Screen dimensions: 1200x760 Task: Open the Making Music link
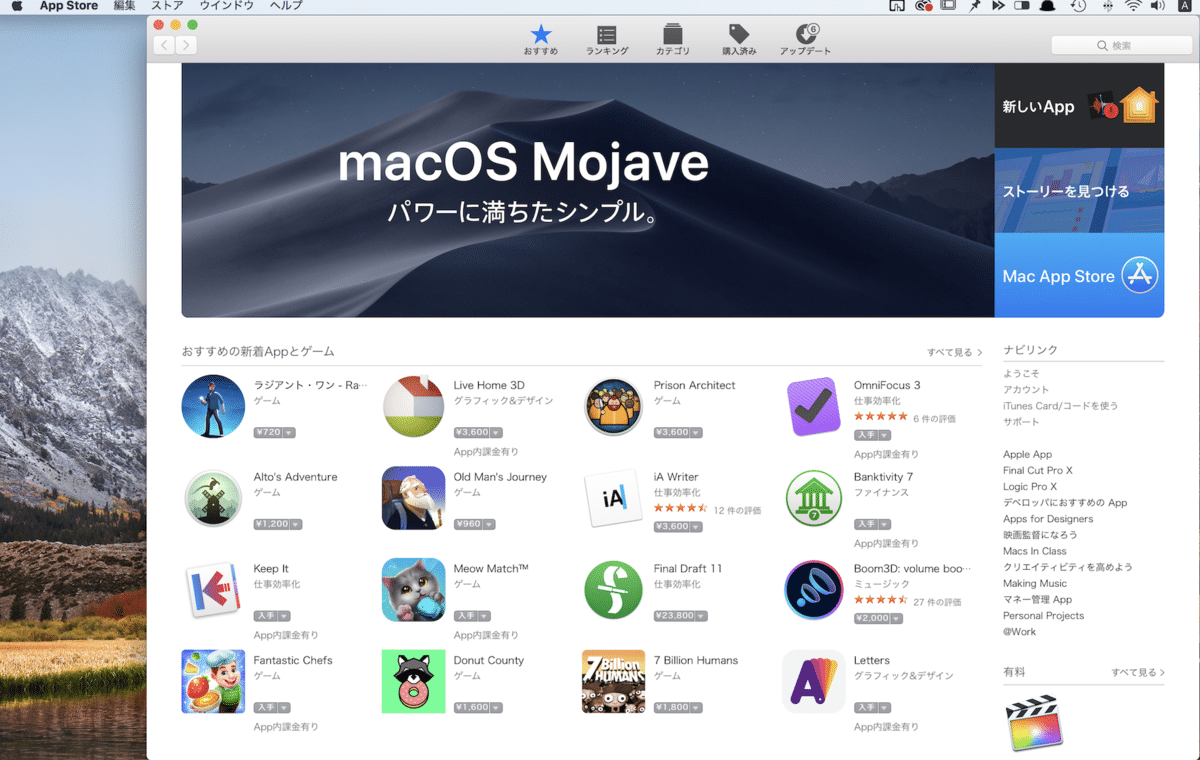coord(1035,583)
